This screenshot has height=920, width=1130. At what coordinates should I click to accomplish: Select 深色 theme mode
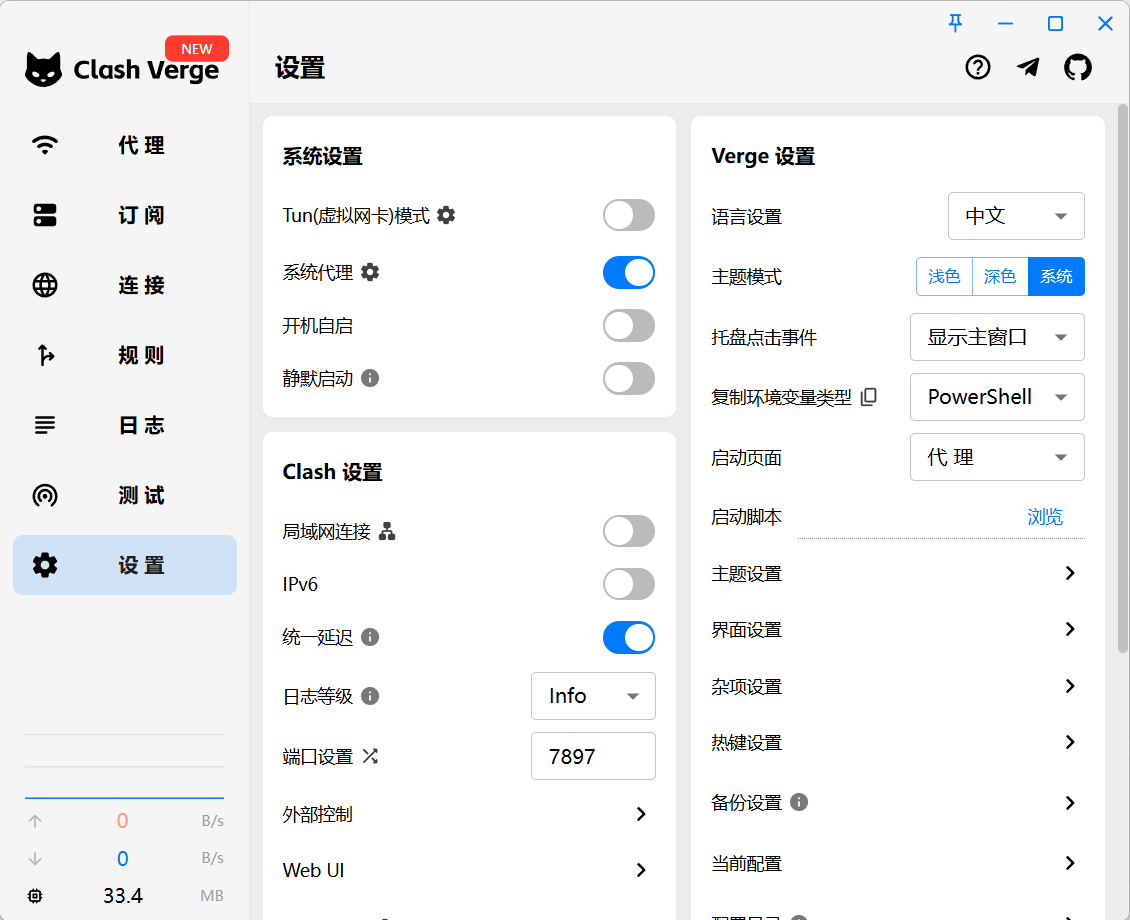point(1000,276)
